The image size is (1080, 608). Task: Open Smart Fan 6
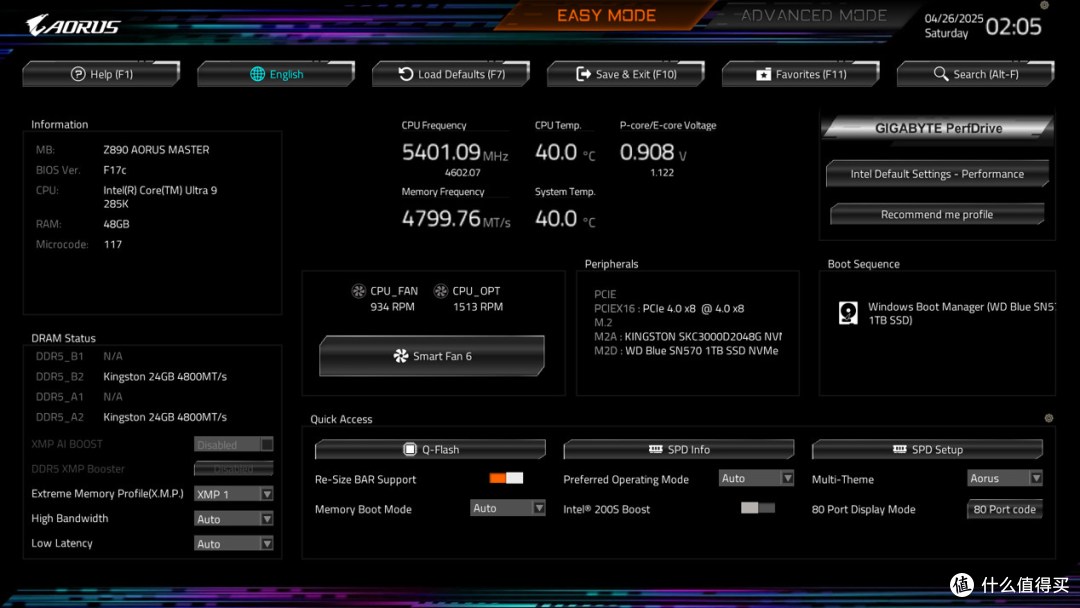(432, 356)
